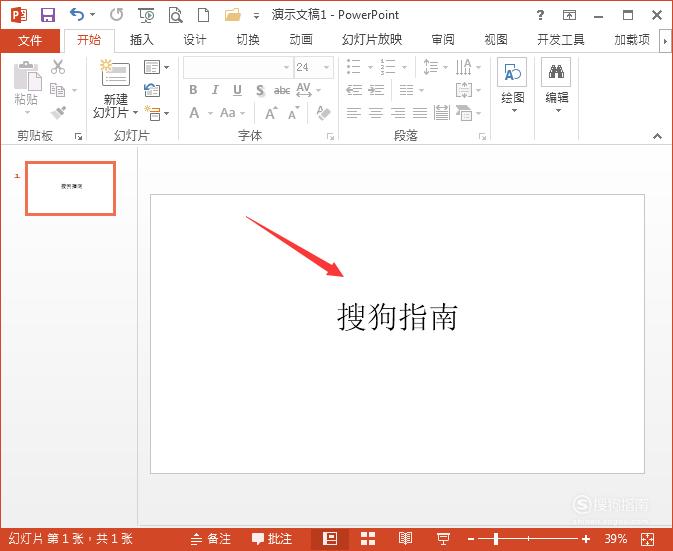Switch to slide sorter view icon
Viewport: 673px width, 551px height.
368,539
